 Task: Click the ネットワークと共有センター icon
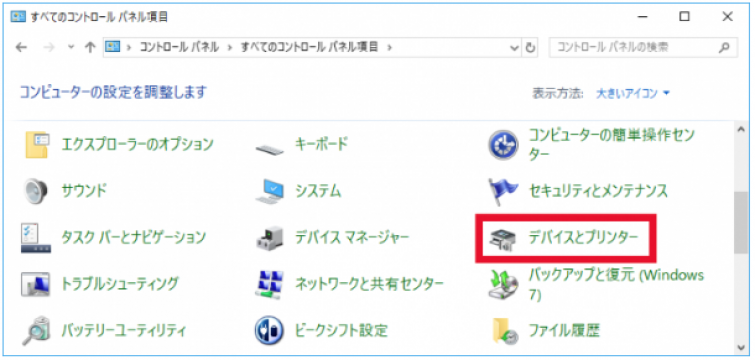[270, 284]
